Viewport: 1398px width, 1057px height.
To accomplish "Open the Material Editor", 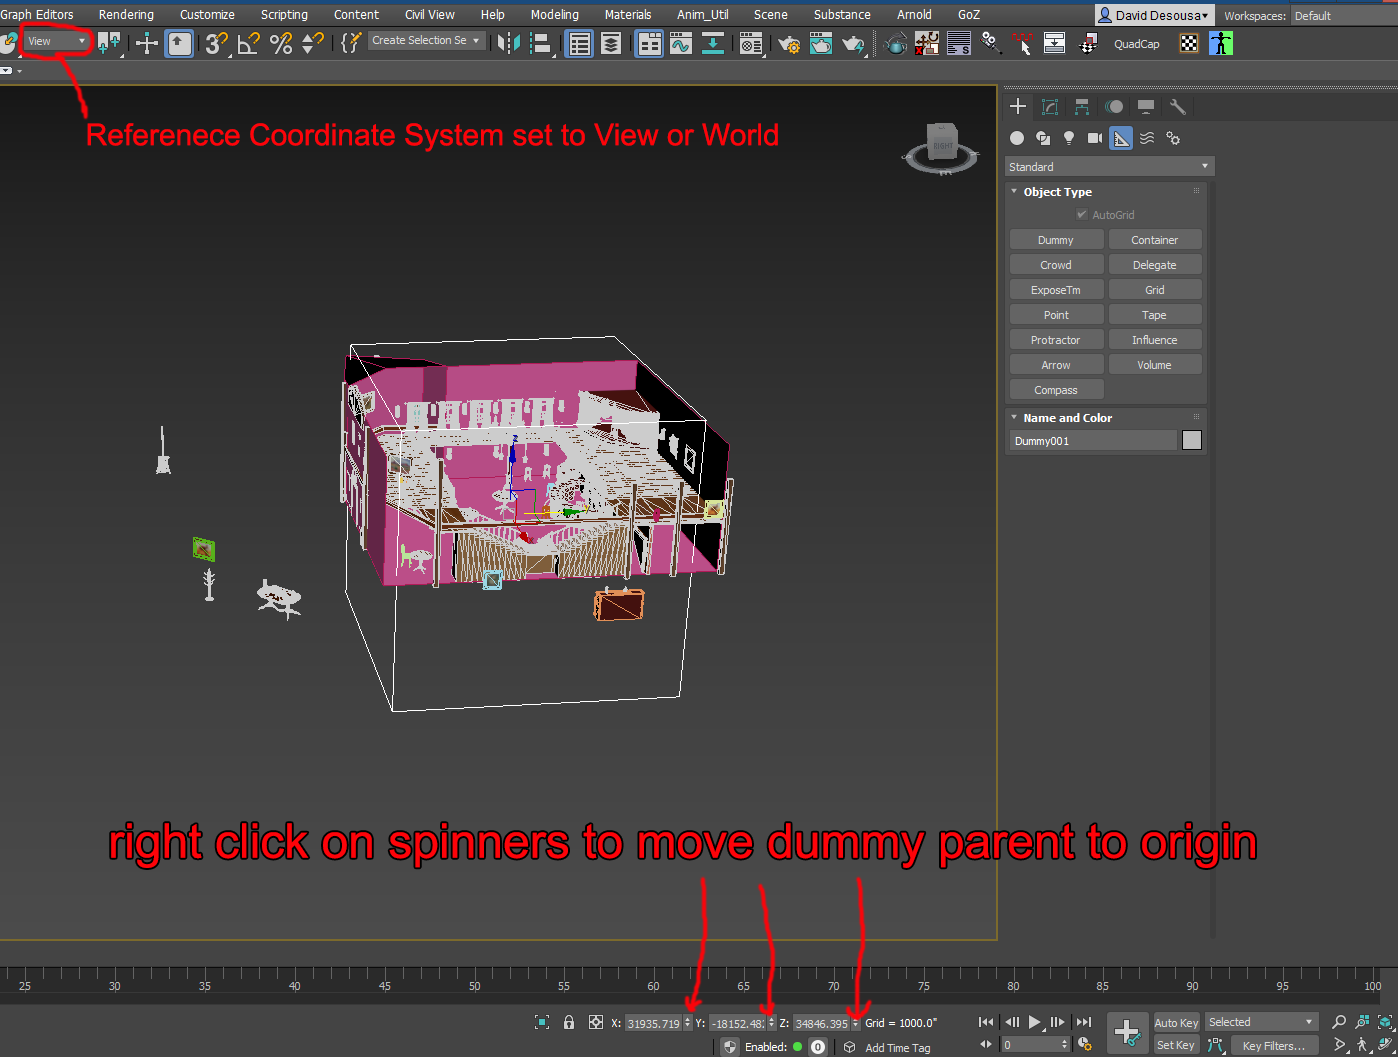I will pyautogui.click(x=750, y=43).
